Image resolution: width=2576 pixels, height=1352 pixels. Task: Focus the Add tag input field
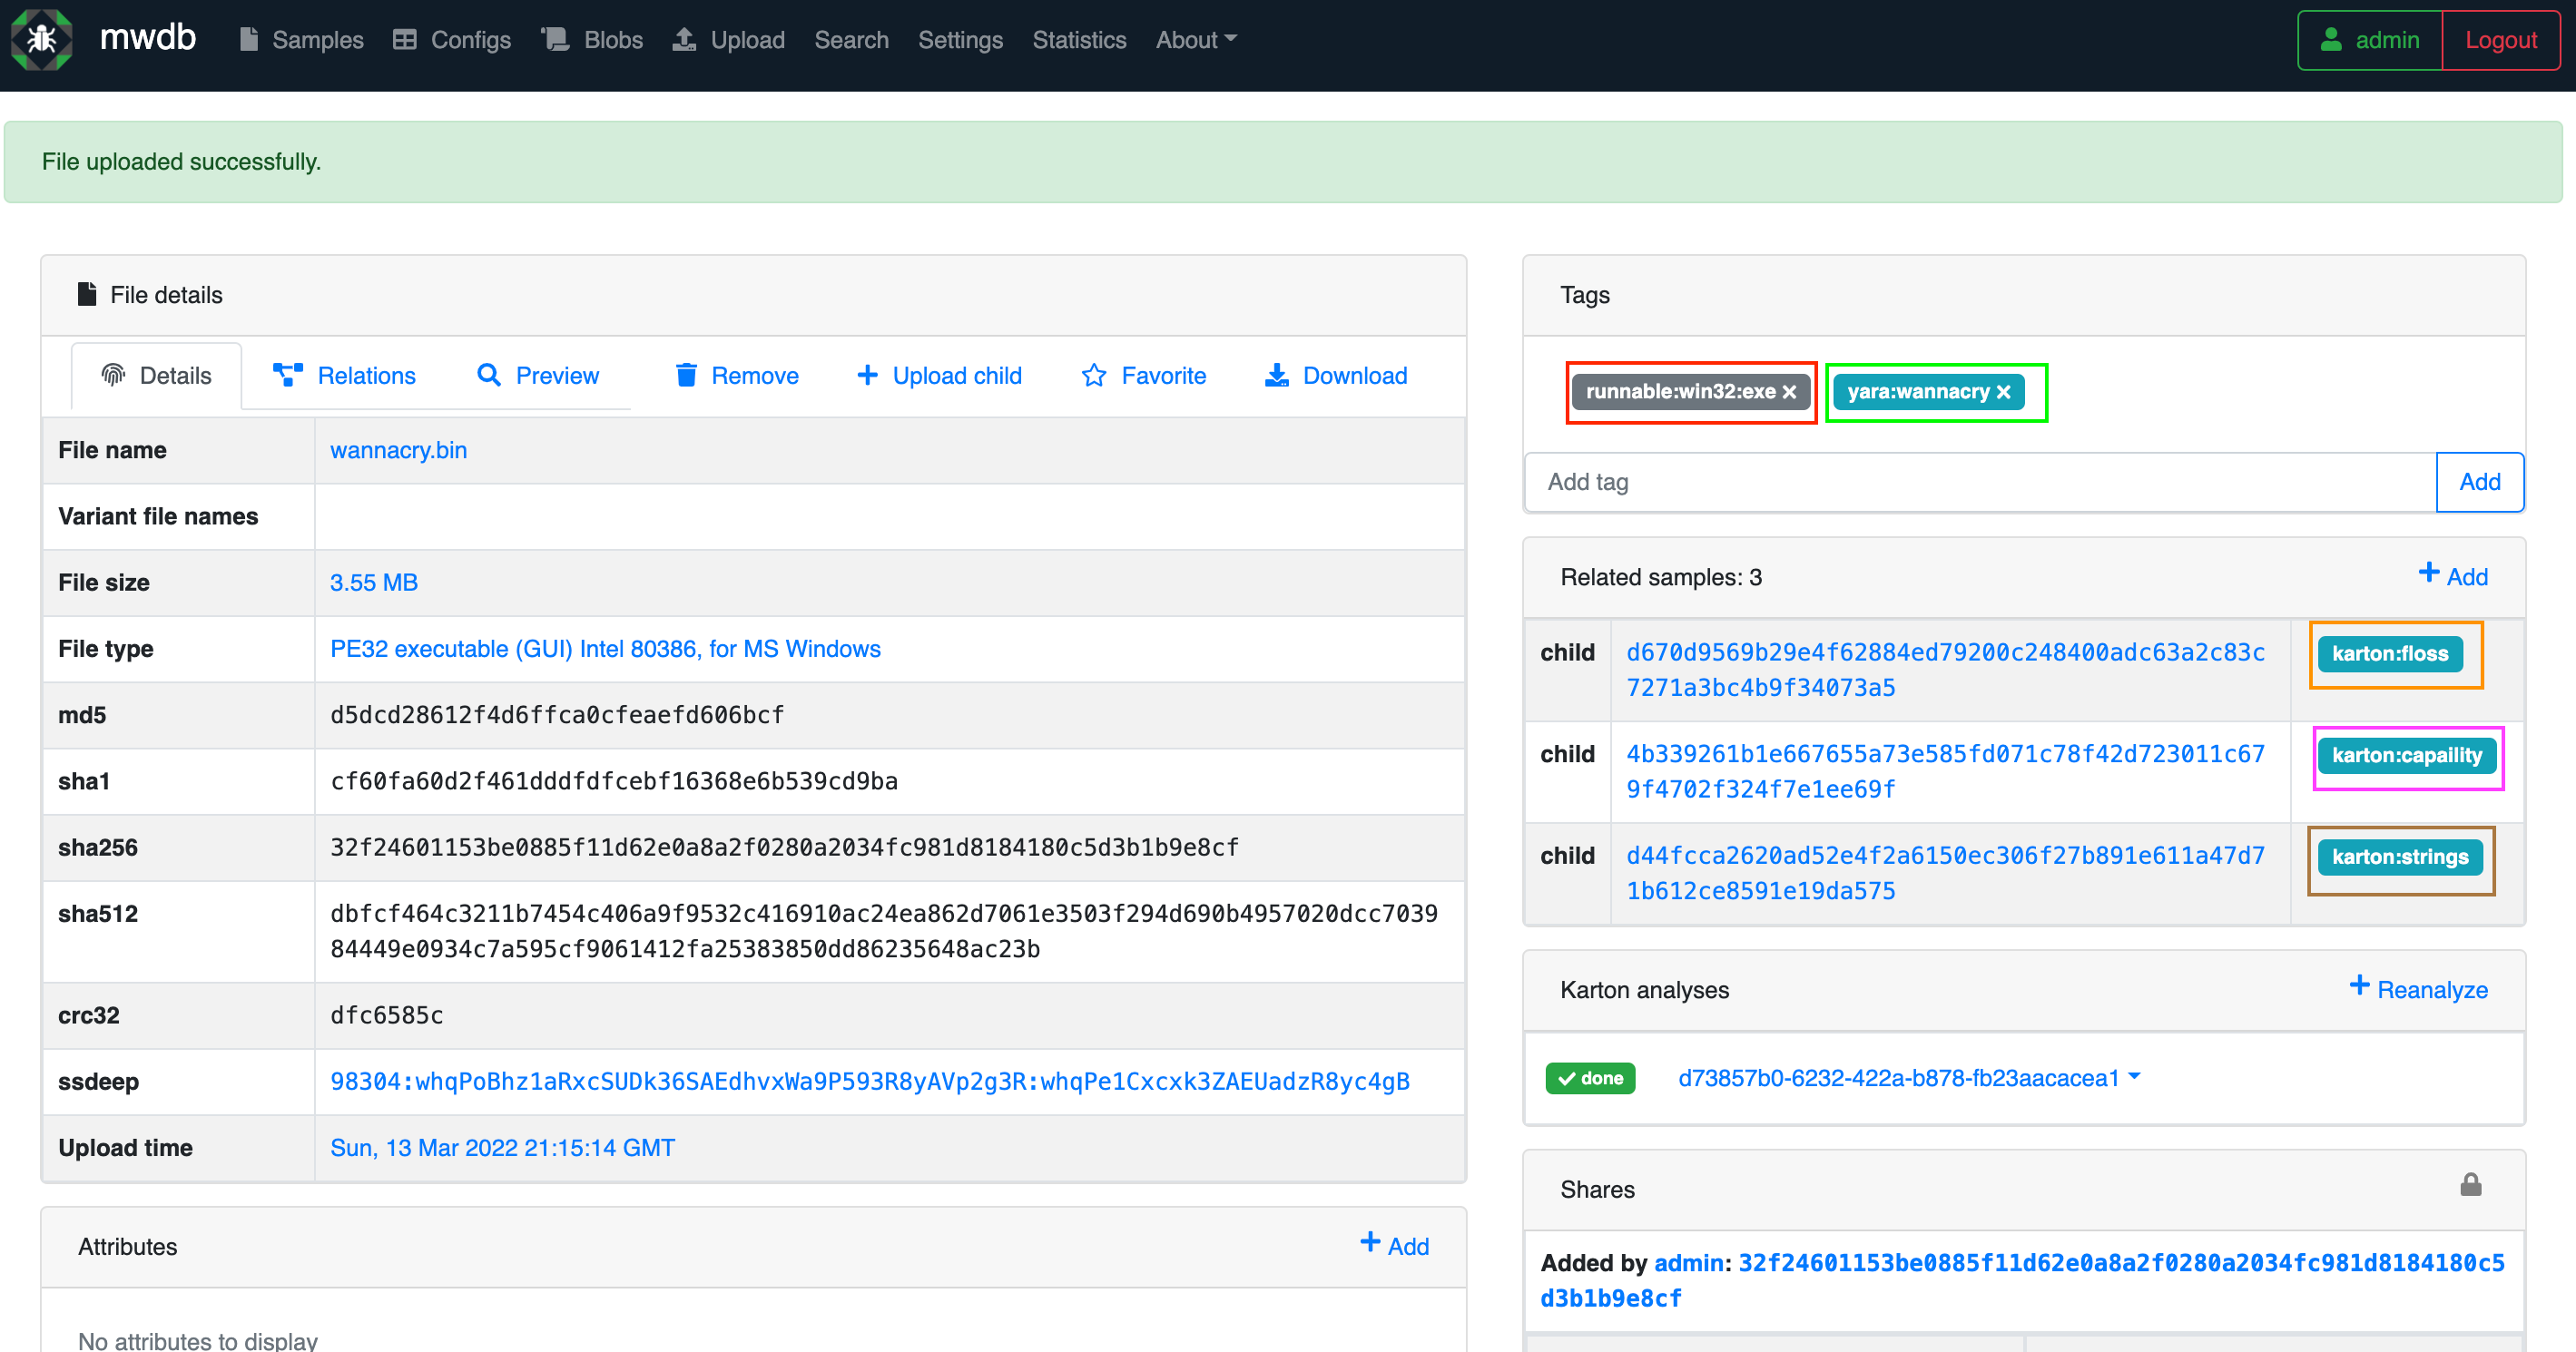1980,482
